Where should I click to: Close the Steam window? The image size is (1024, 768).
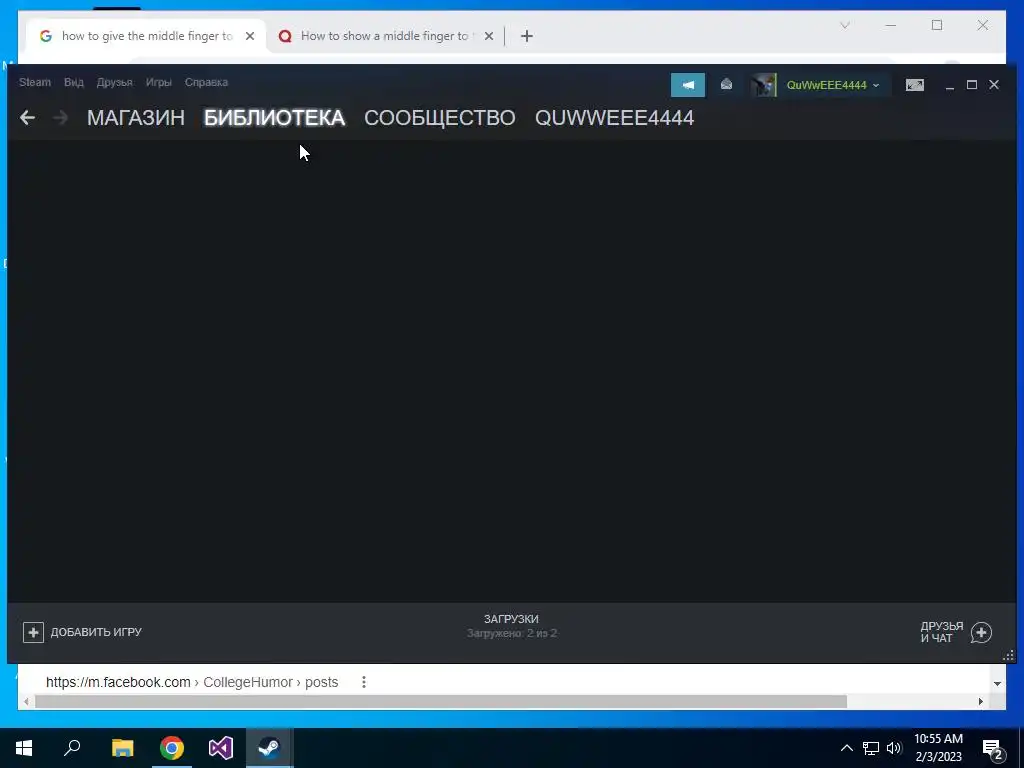[x=994, y=85]
